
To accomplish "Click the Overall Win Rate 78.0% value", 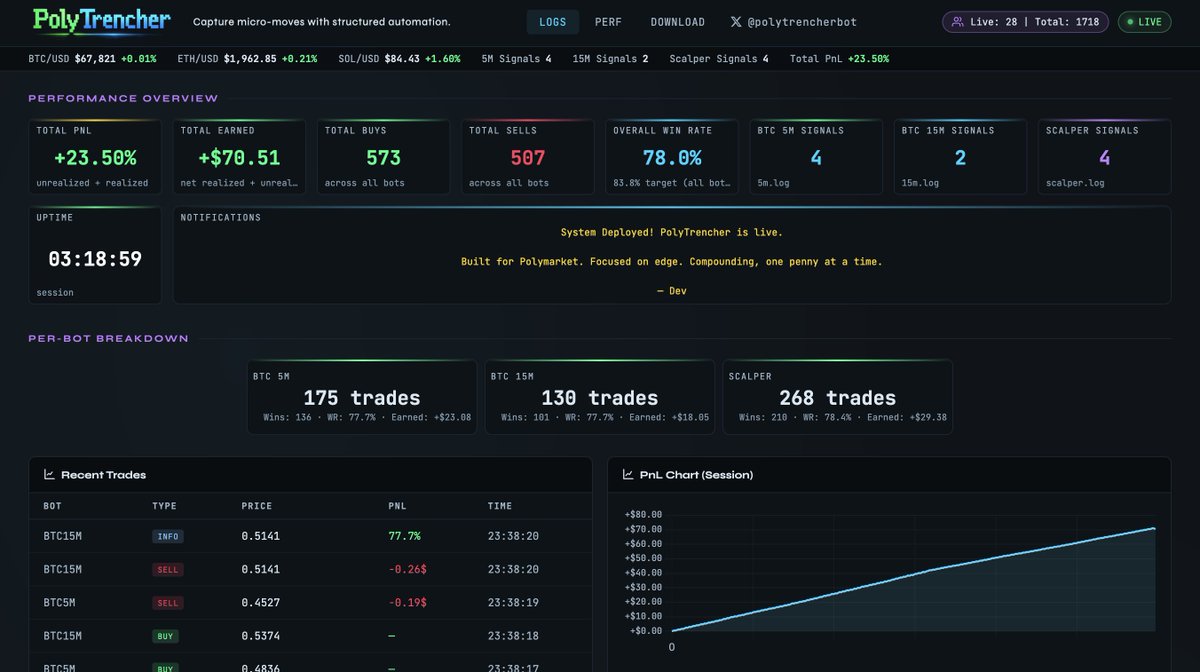I will (x=671, y=158).
